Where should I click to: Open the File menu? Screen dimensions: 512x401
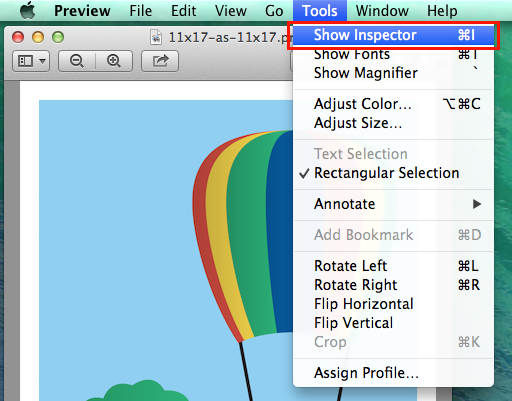(141, 11)
